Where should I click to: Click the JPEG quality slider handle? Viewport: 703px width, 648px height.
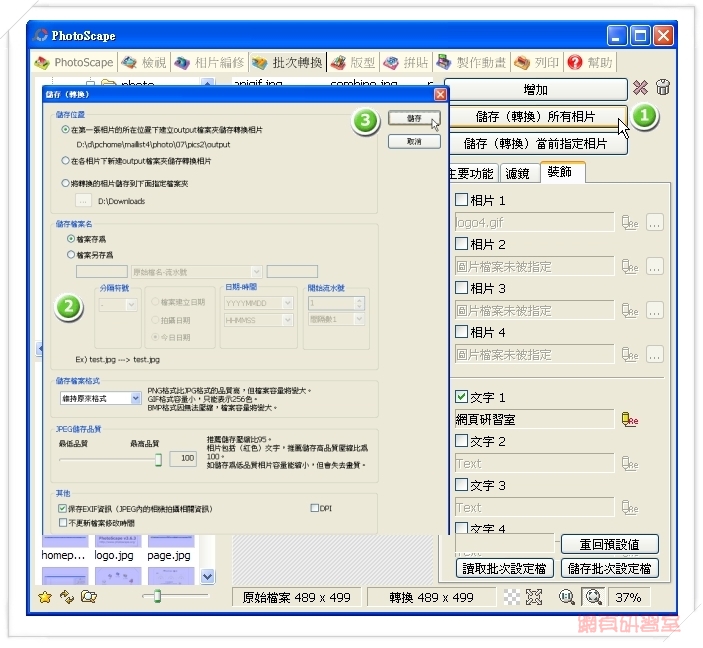coord(158,459)
